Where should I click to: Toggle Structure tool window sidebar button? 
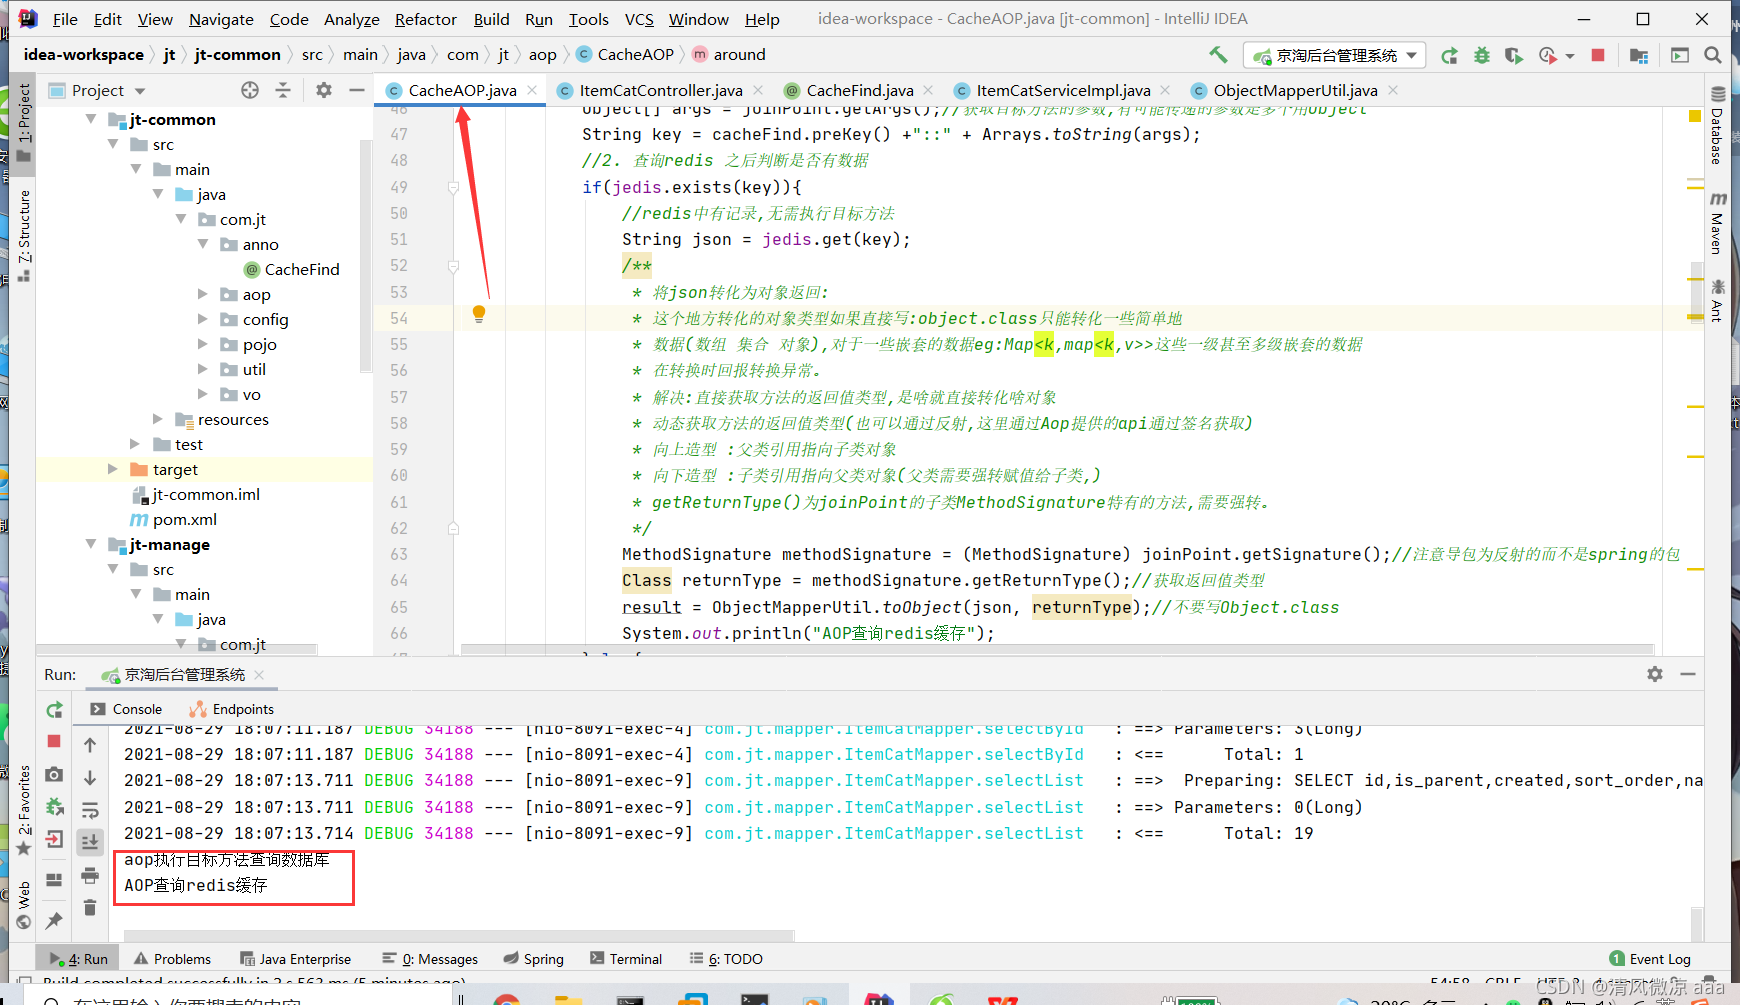(24, 236)
